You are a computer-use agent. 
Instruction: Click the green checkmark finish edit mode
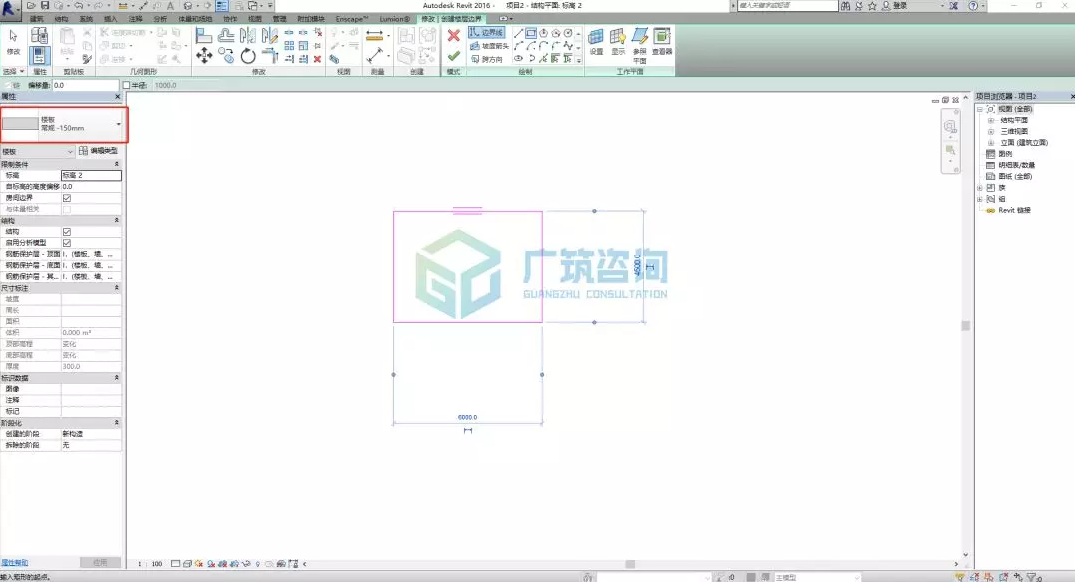pyautogui.click(x=453, y=56)
